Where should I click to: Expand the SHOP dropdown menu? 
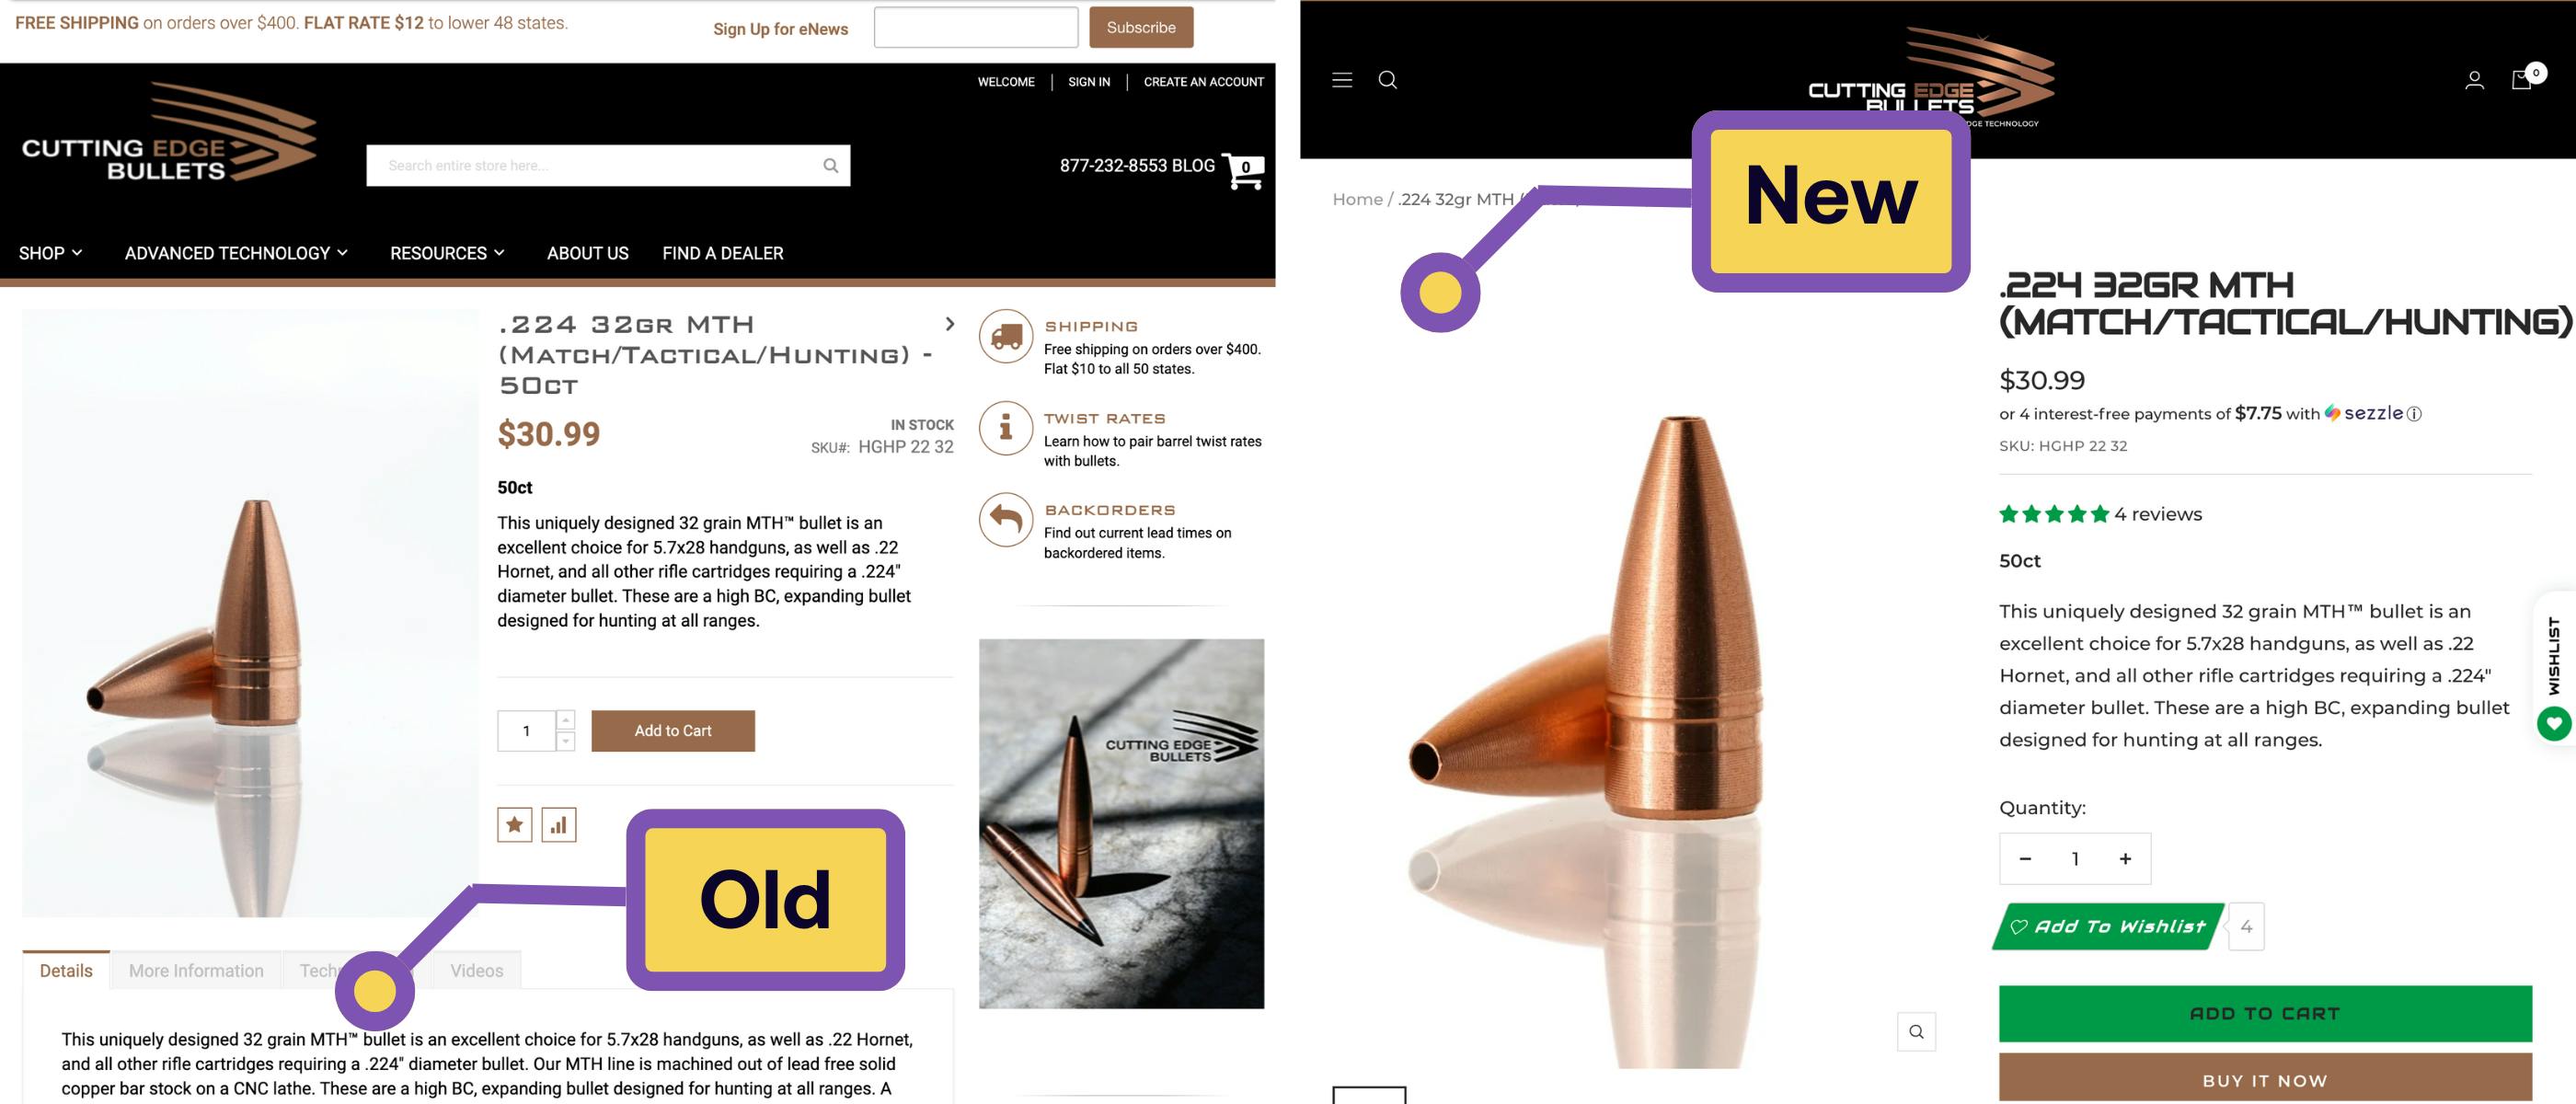[50, 253]
